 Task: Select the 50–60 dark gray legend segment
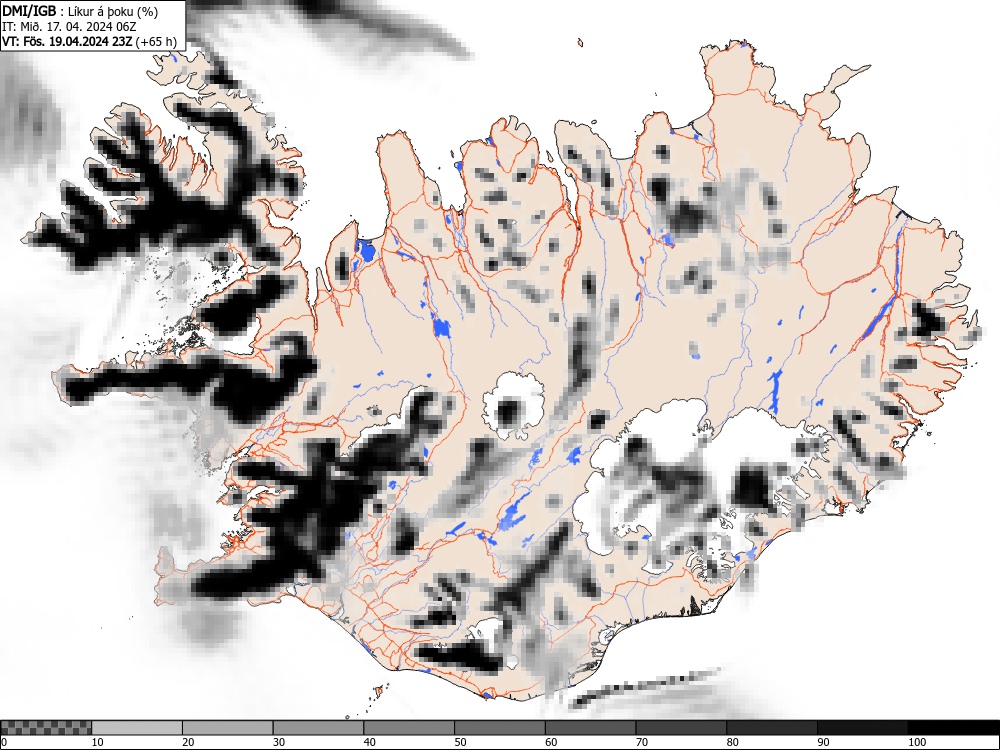[x=499, y=728]
